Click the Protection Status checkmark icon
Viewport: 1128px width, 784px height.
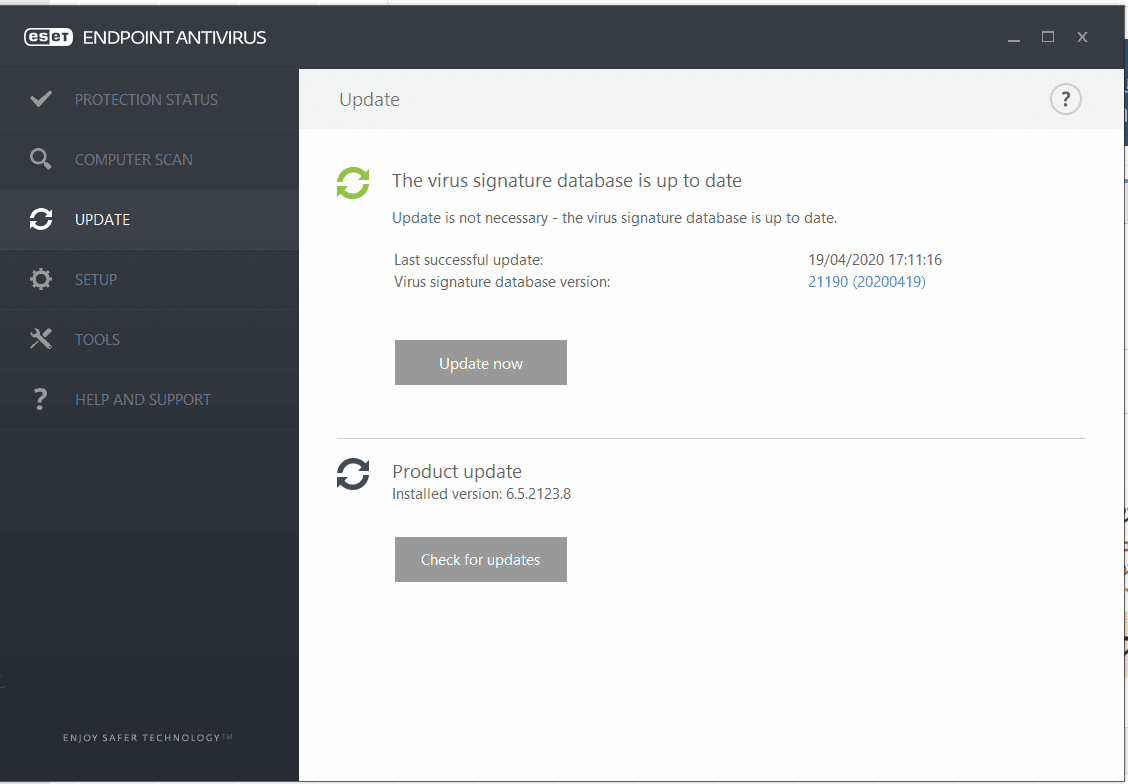coord(40,99)
